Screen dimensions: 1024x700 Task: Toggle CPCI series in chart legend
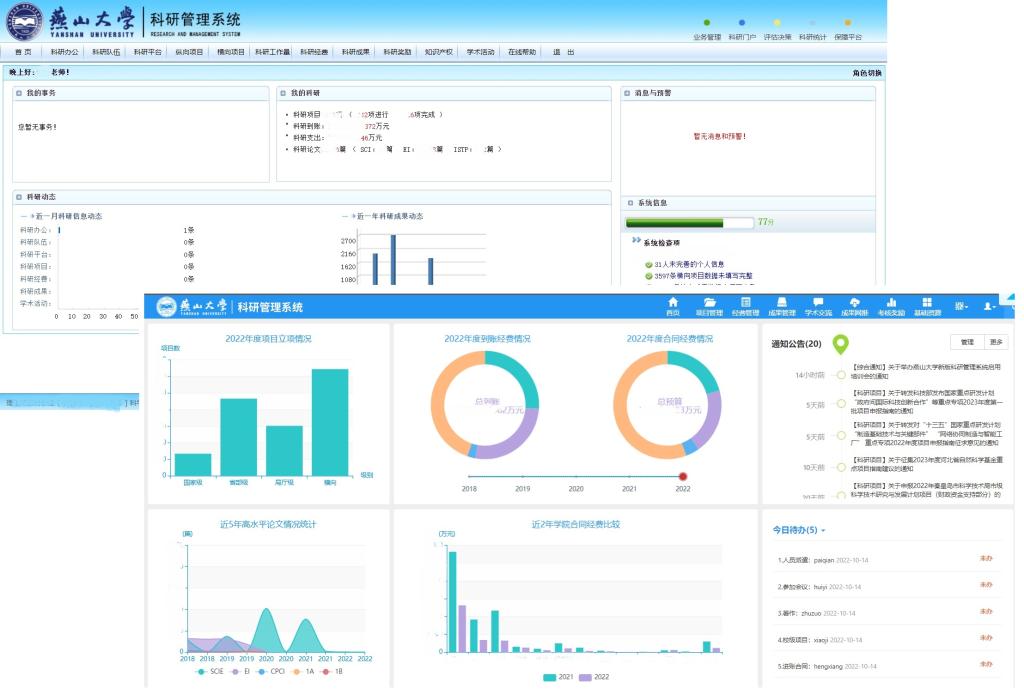pos(271,672)
